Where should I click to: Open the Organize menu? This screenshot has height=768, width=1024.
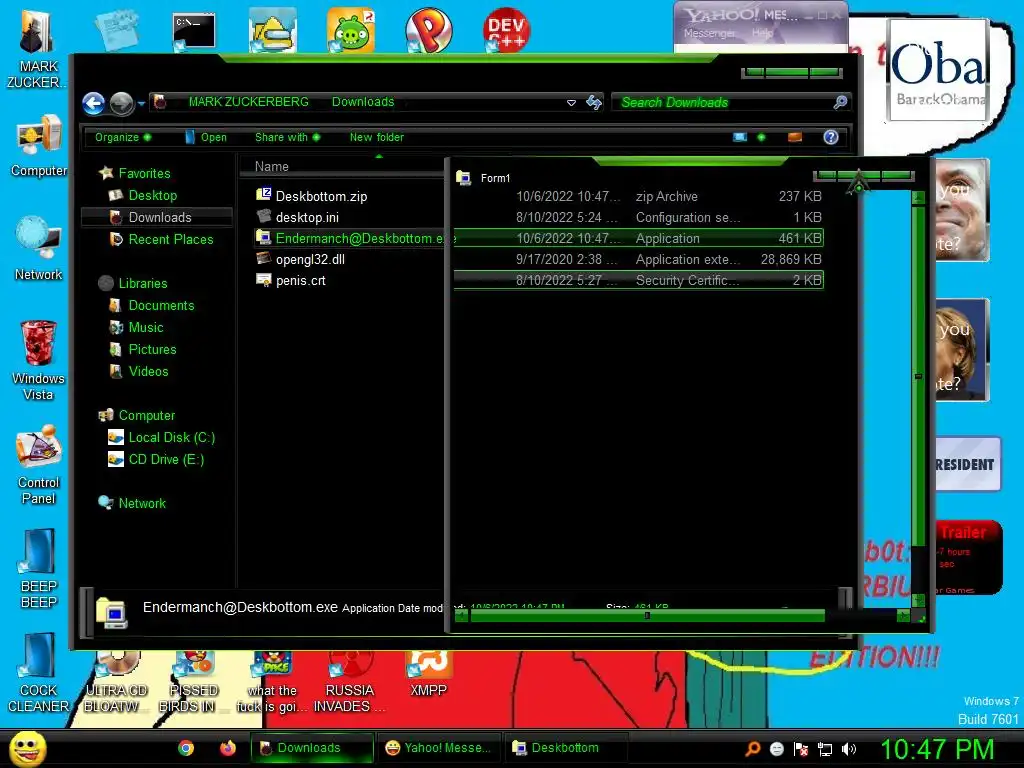123,137
